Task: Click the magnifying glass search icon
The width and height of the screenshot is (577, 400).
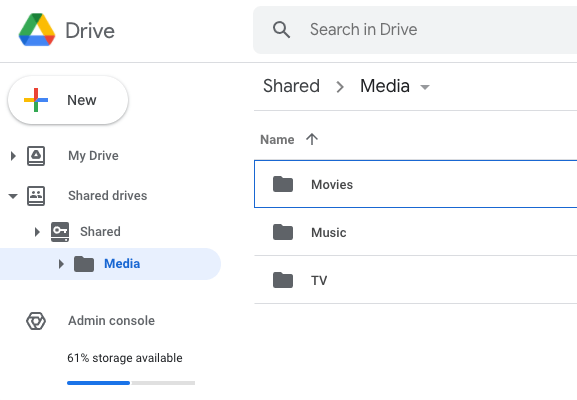Action: (x=281, y=29)
